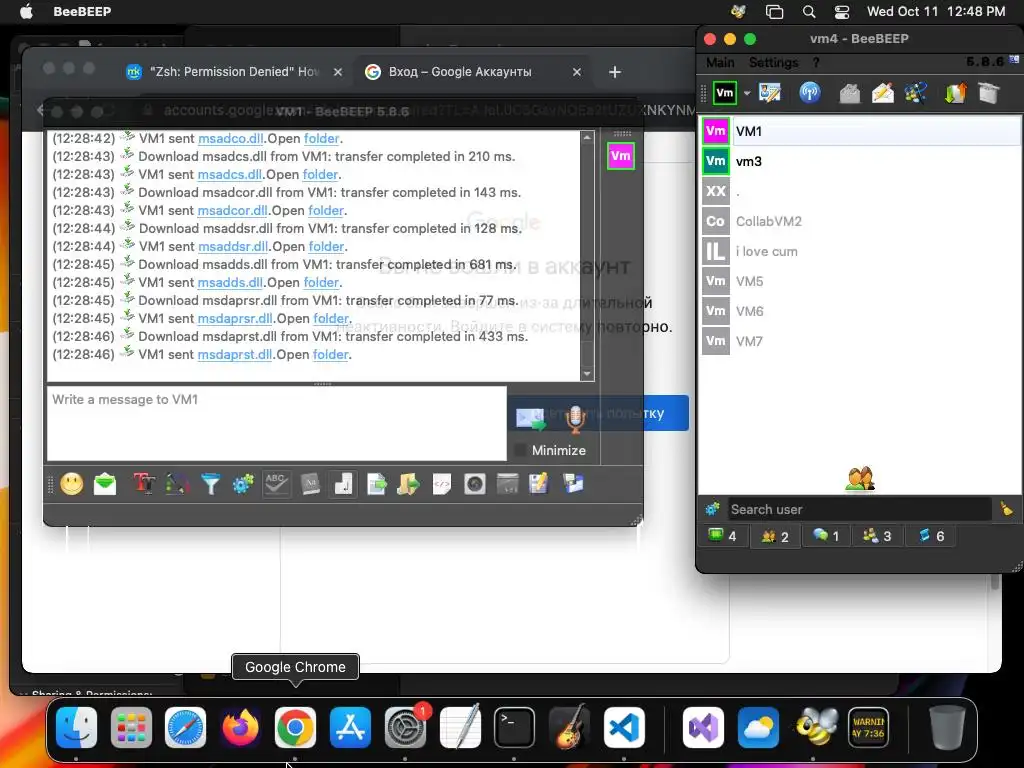Screen dimensions: 1024x768
Task: Toggle the word completer dictionary icon
Action: [x=310, y=484]
